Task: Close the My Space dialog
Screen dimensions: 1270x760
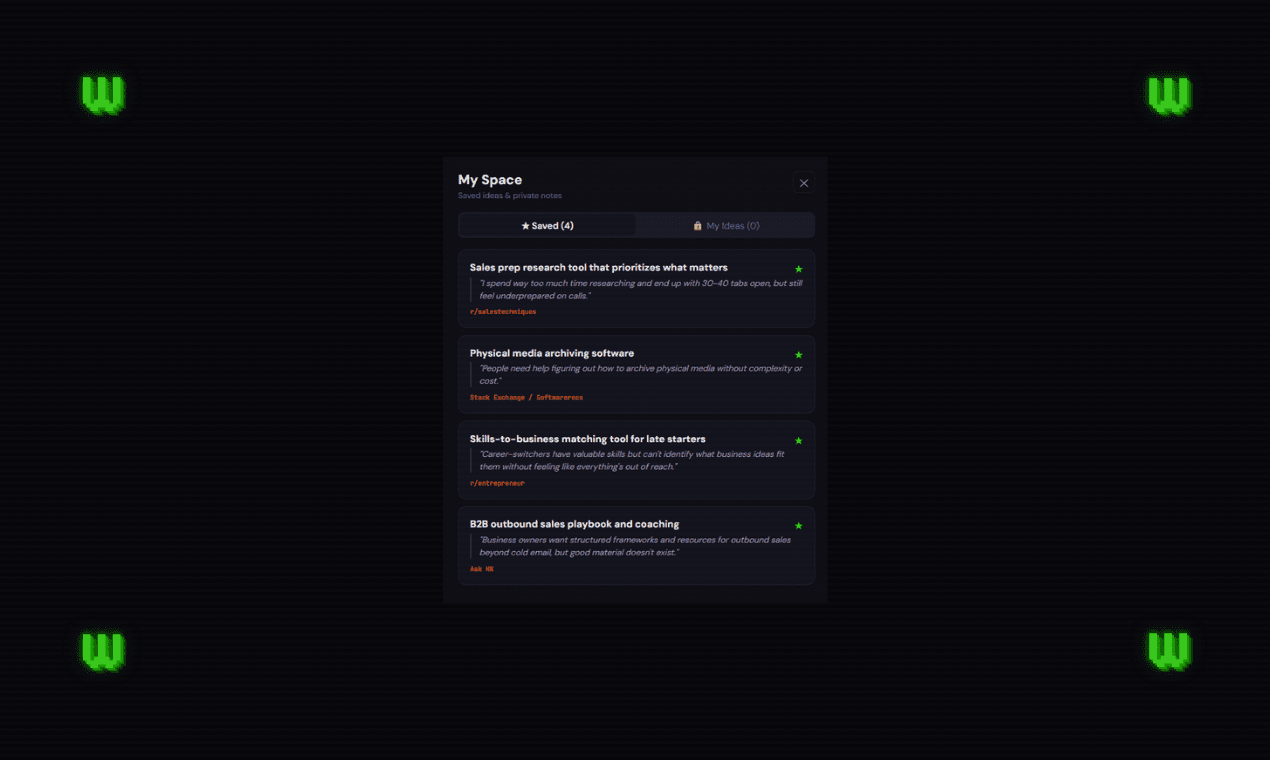Action: (803, 183)
